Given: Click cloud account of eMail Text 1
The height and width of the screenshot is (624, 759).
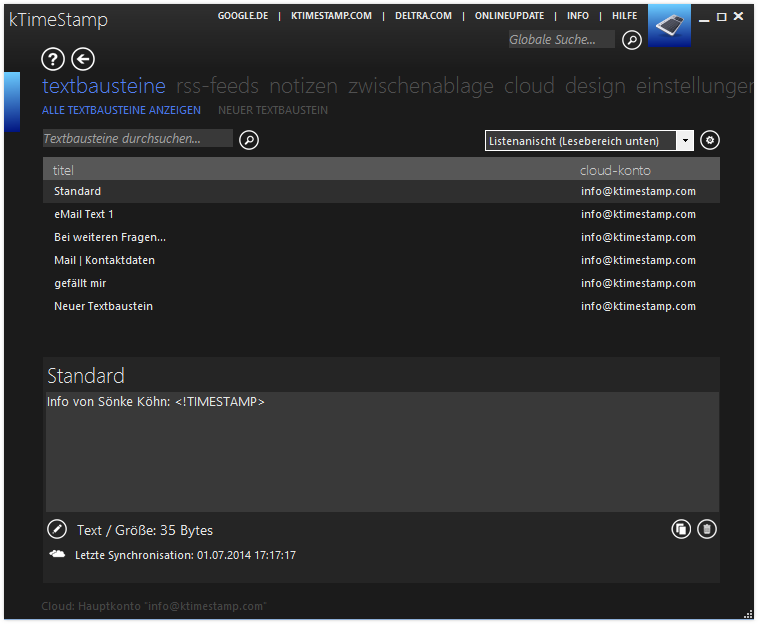Looking at the screenshot, I should tap(638, 214).
